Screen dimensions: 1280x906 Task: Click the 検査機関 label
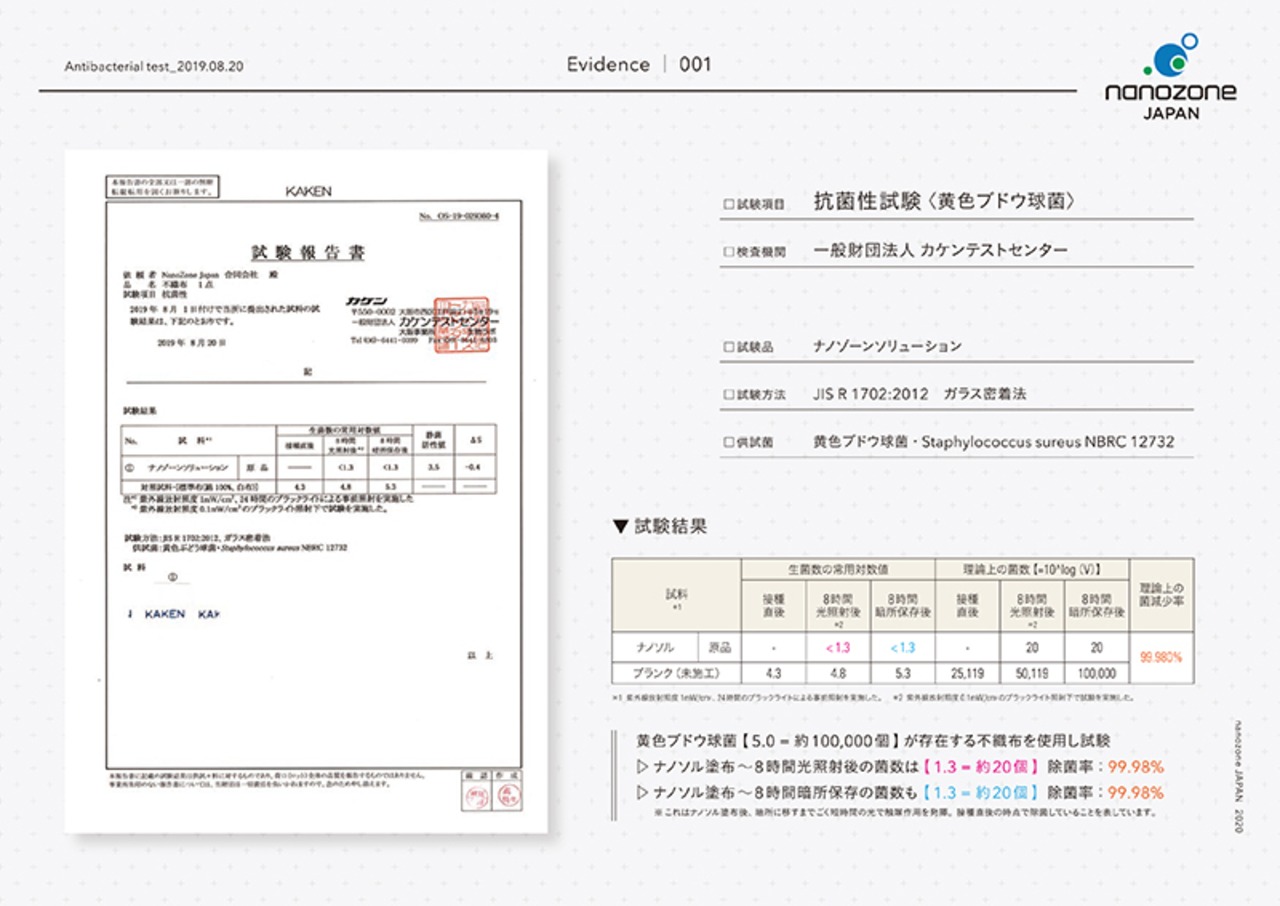point(755,252)
